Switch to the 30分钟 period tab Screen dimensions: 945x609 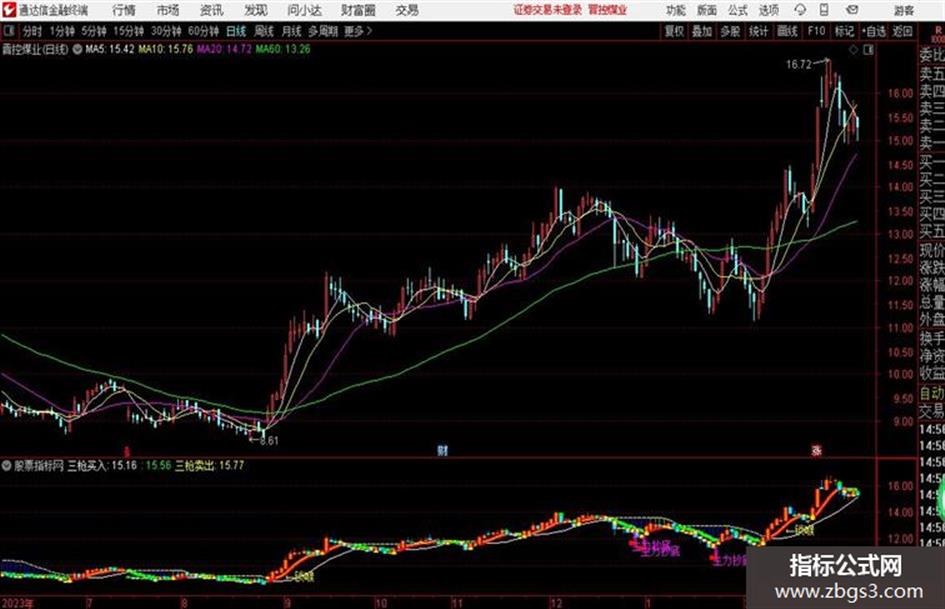point(166,31)
